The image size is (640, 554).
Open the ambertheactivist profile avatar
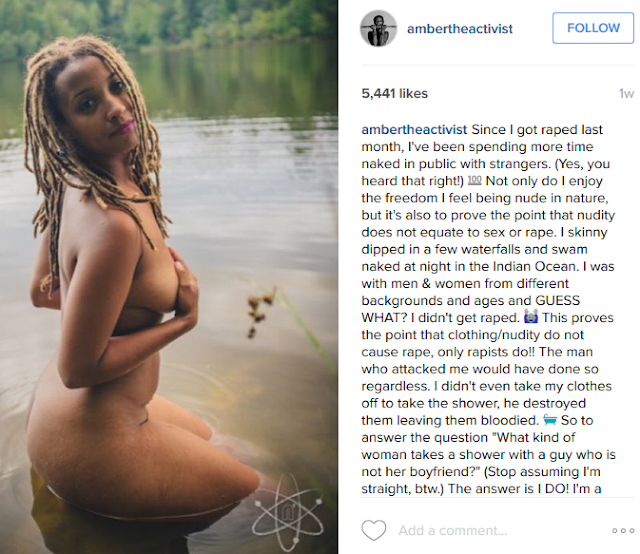pyautogui.click(x=378, y=28)
